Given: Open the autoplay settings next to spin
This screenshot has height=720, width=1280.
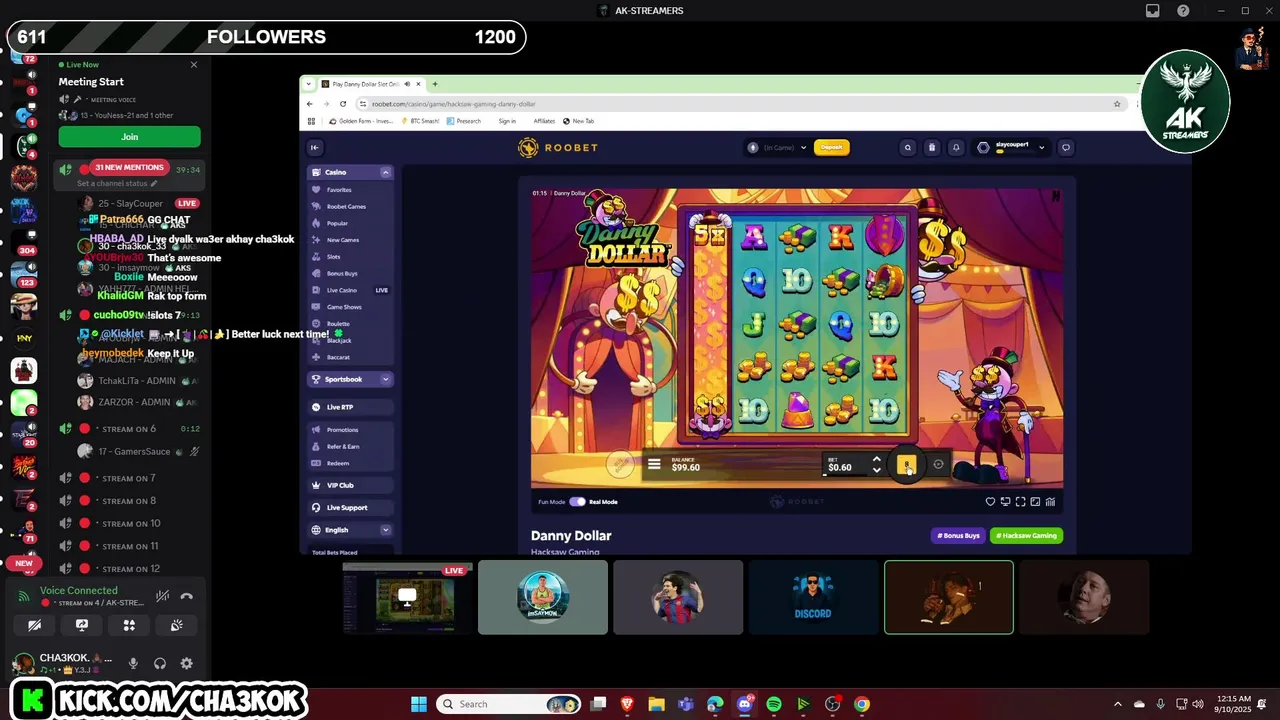Looking at the screenshot, I should pyautogui.click(x=938, y=464).
